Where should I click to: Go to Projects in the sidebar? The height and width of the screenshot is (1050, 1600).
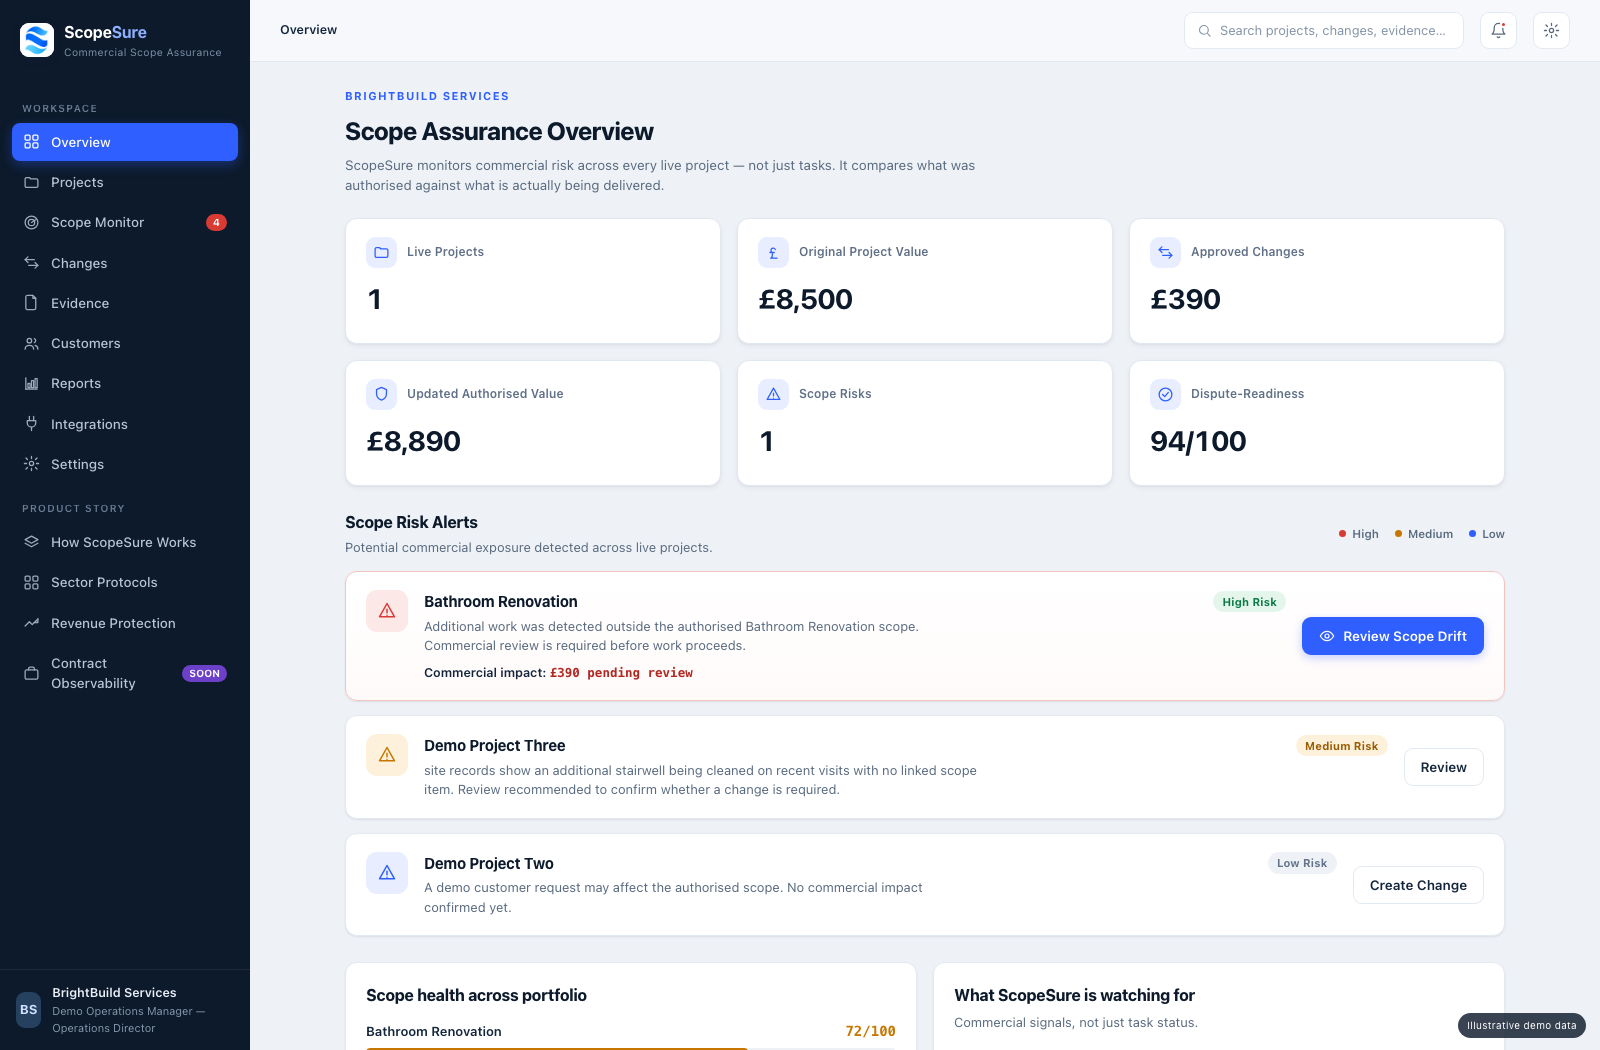coord(125,183)
